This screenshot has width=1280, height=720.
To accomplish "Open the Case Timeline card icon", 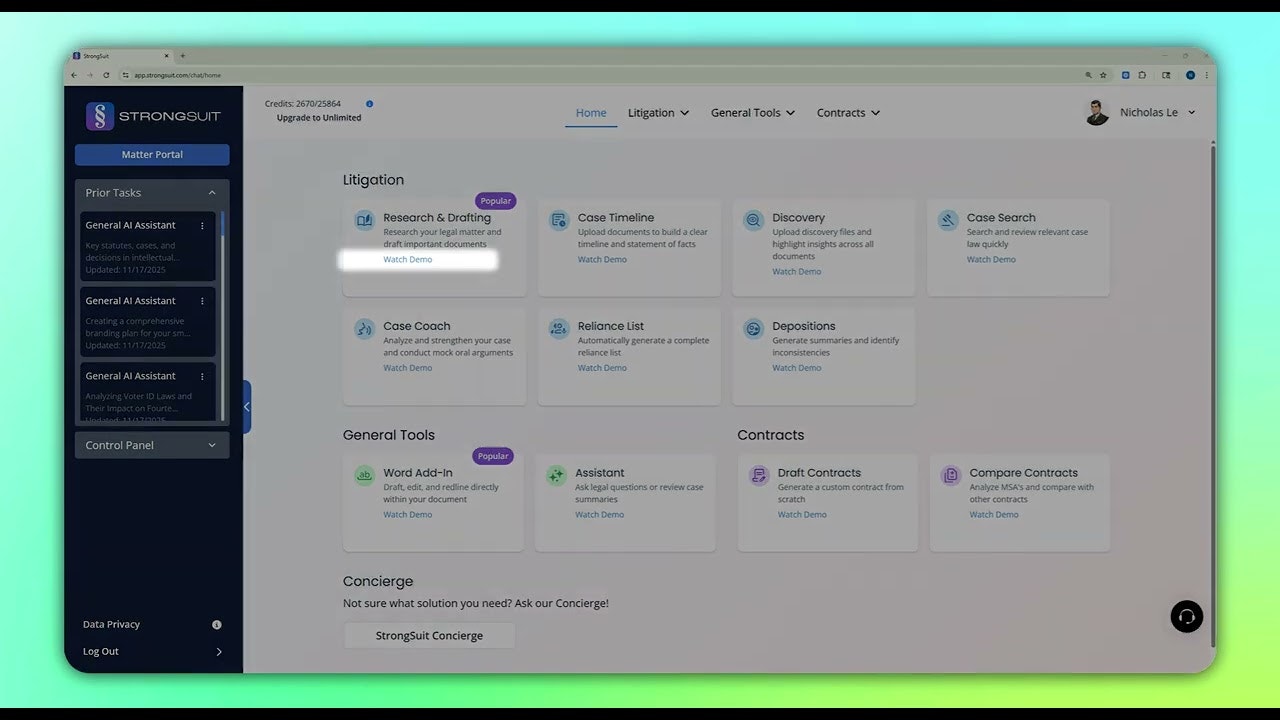I will (559, 220).
